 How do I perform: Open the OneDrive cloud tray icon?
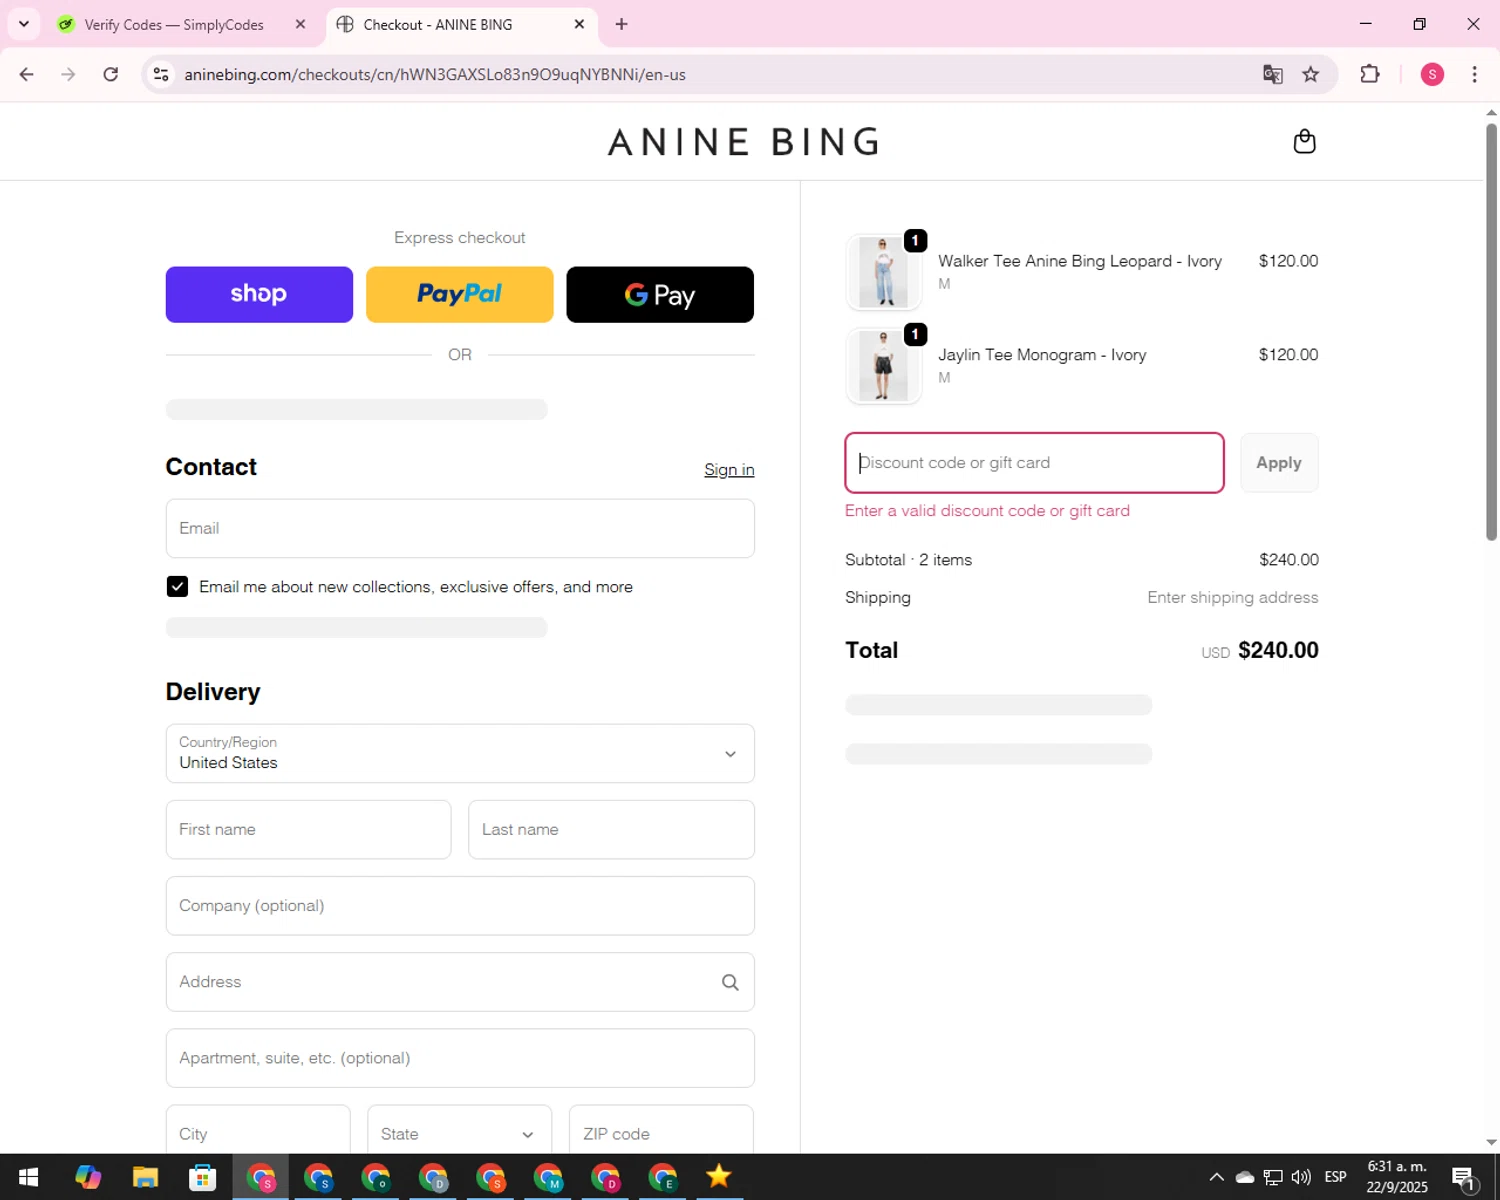point(1245,1177)
